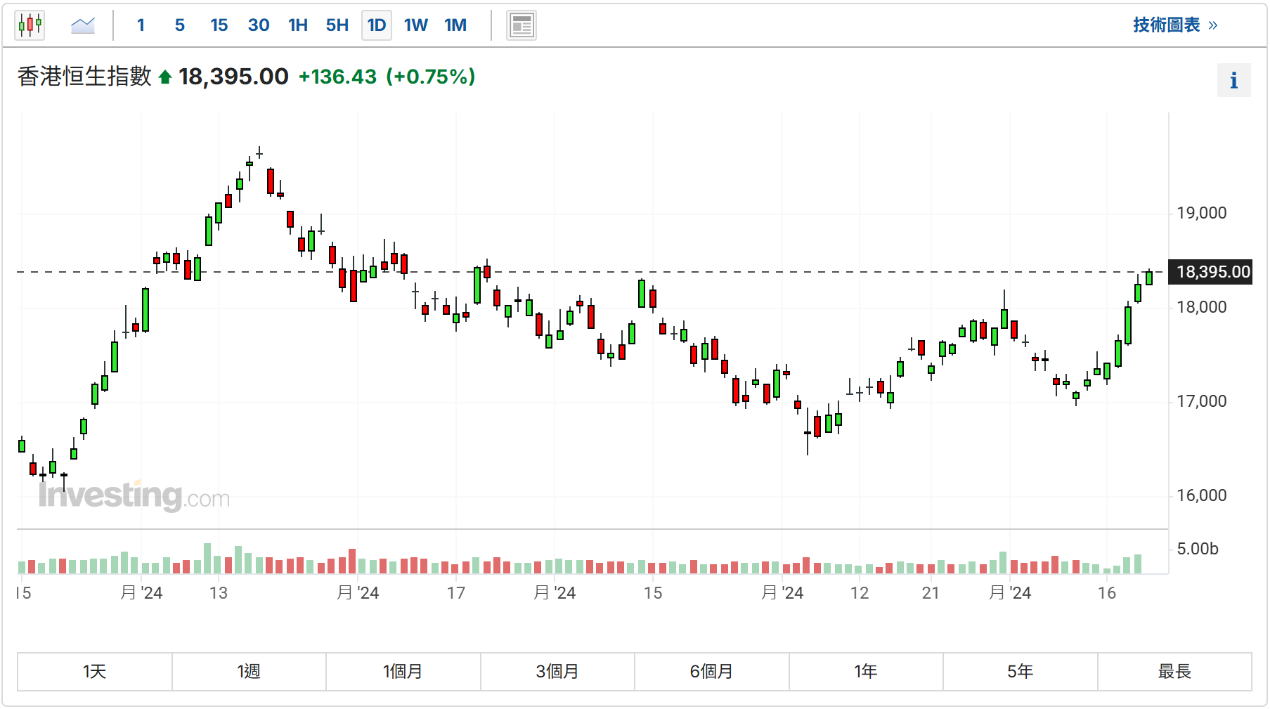Switch to the area chart icon
Screen dimensions: 1270x709
pos(83,25)
